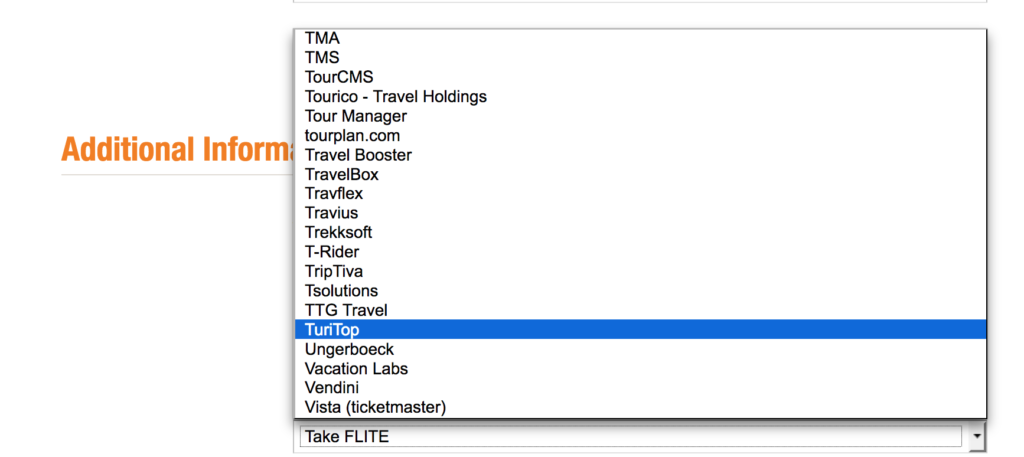
Task: Select Vacation Labs
Action: pos(356,368)
